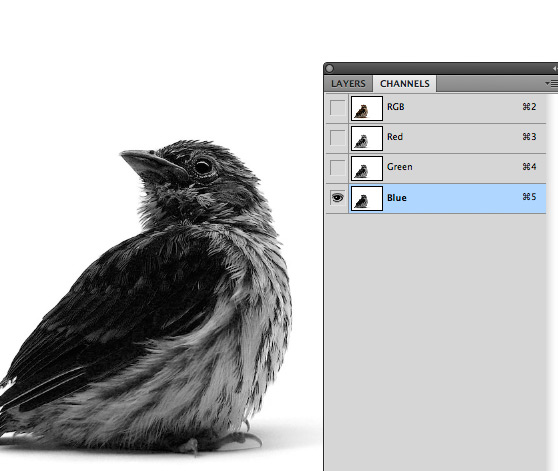Close the panel using the round button
This screenshot has height=471, width=558.
click(330, 68)
